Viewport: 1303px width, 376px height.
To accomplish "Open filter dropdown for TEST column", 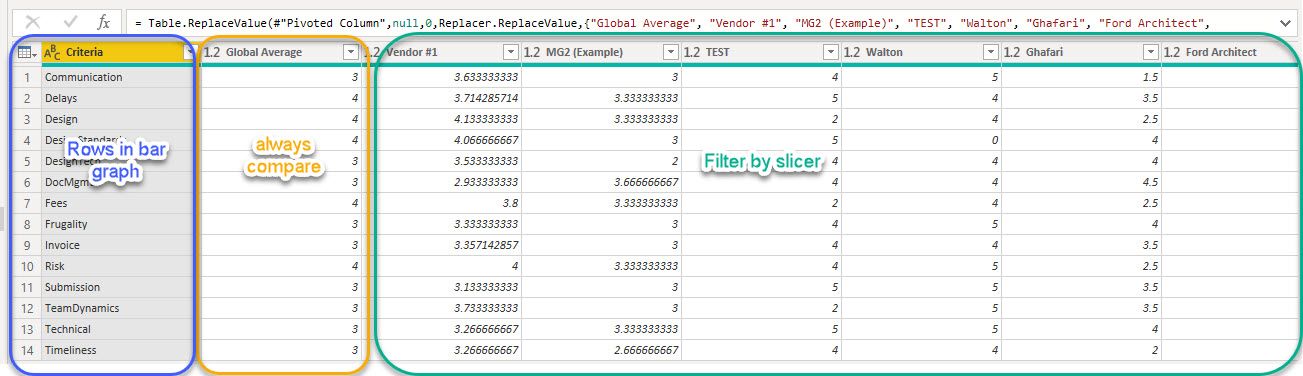I will point(830,52).
